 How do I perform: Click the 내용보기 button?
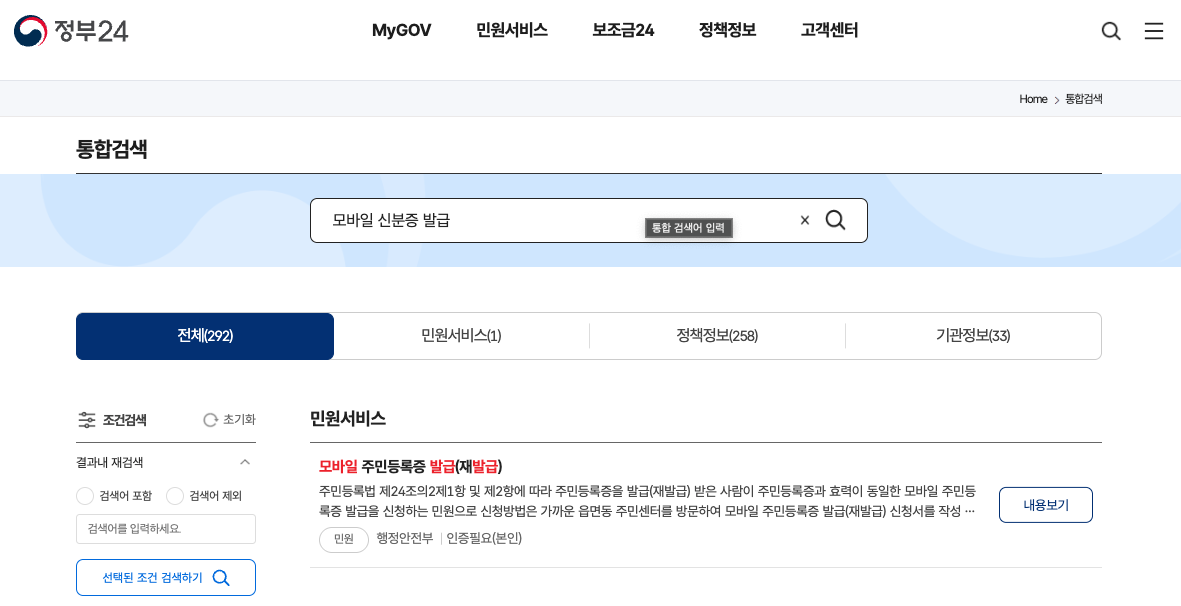pos(1045,505)
